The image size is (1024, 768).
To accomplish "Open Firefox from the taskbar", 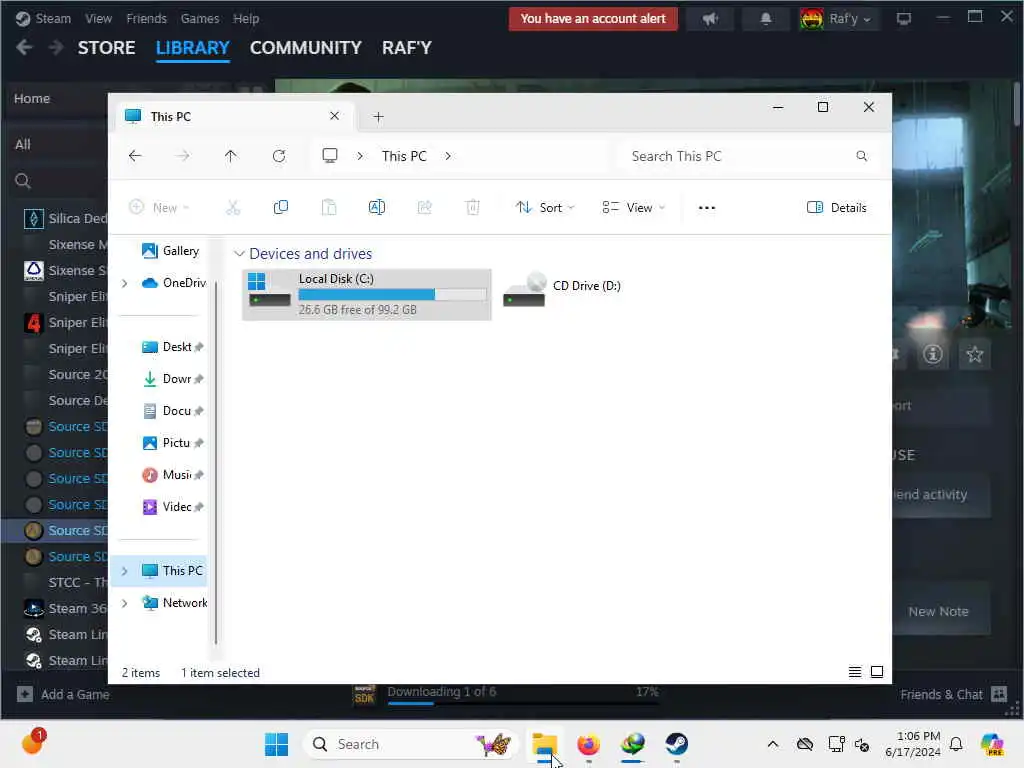I will click(588, 744).
